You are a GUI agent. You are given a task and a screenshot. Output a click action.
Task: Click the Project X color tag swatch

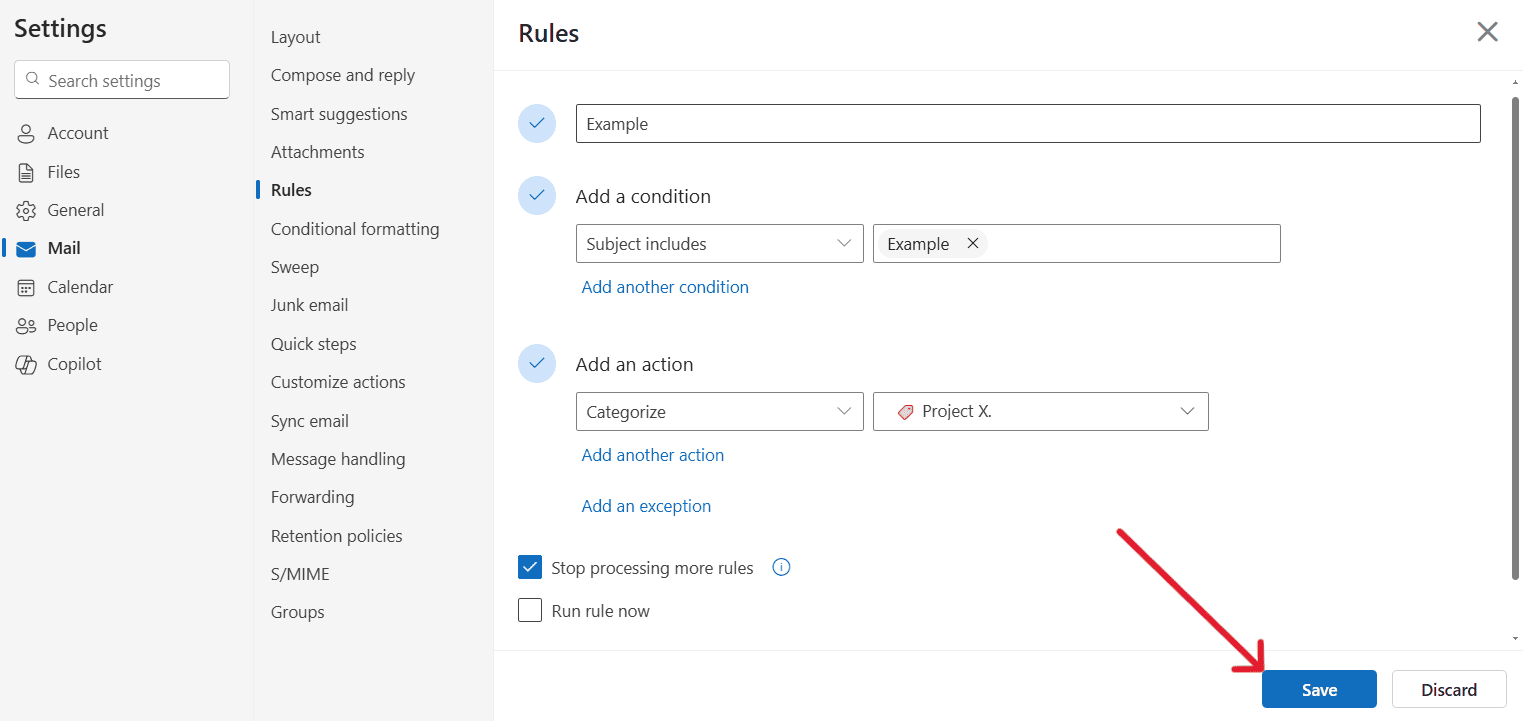(x=906, y=411)
